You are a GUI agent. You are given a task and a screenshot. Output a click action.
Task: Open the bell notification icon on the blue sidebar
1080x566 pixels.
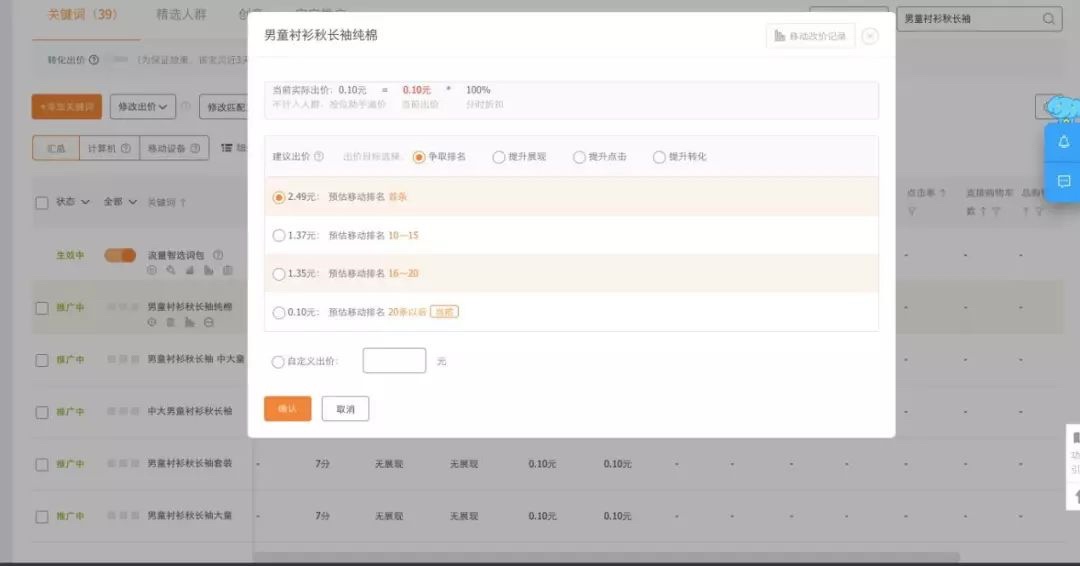pos(1063,142)
